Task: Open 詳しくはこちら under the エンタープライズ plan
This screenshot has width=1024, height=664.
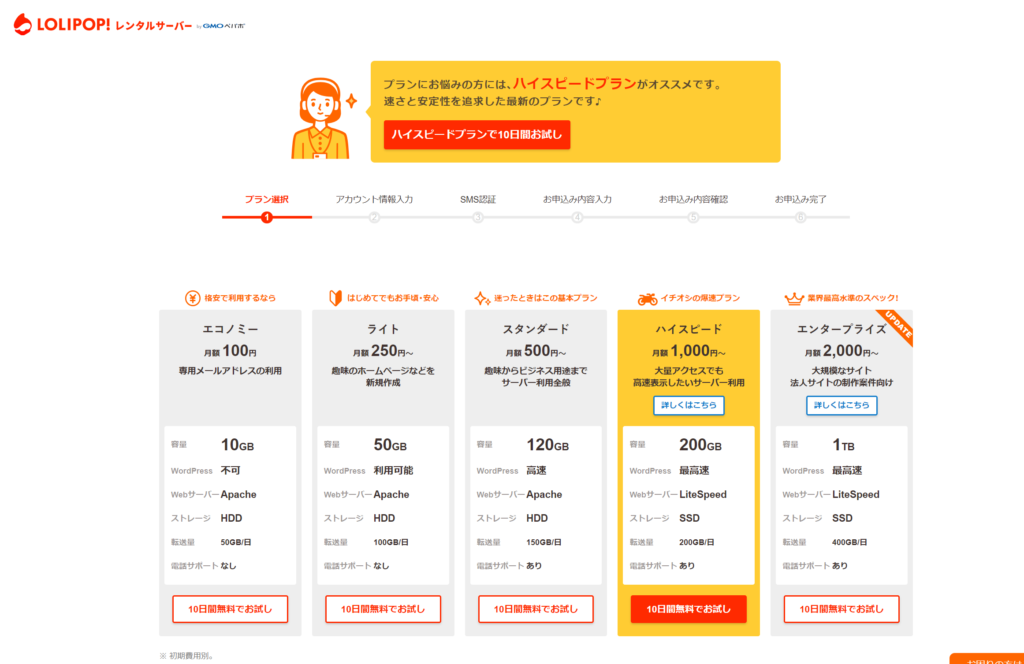Action: point(842,405)
